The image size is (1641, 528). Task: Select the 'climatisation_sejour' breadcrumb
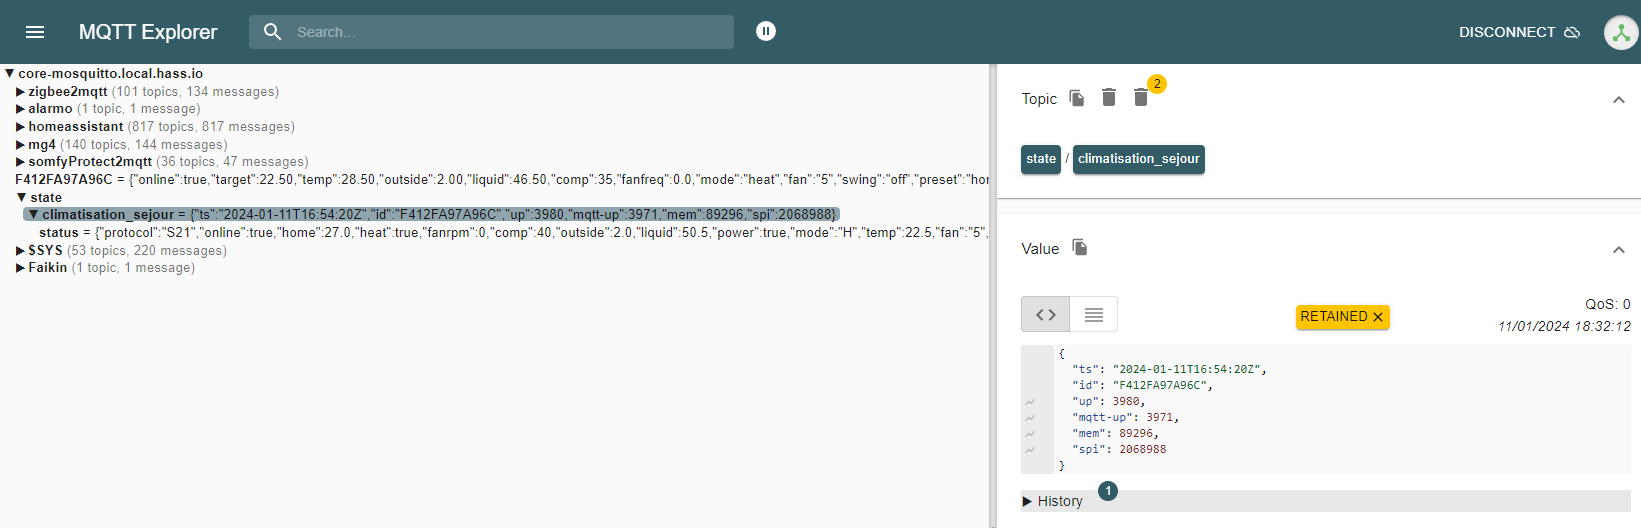tap(1139, 159)
